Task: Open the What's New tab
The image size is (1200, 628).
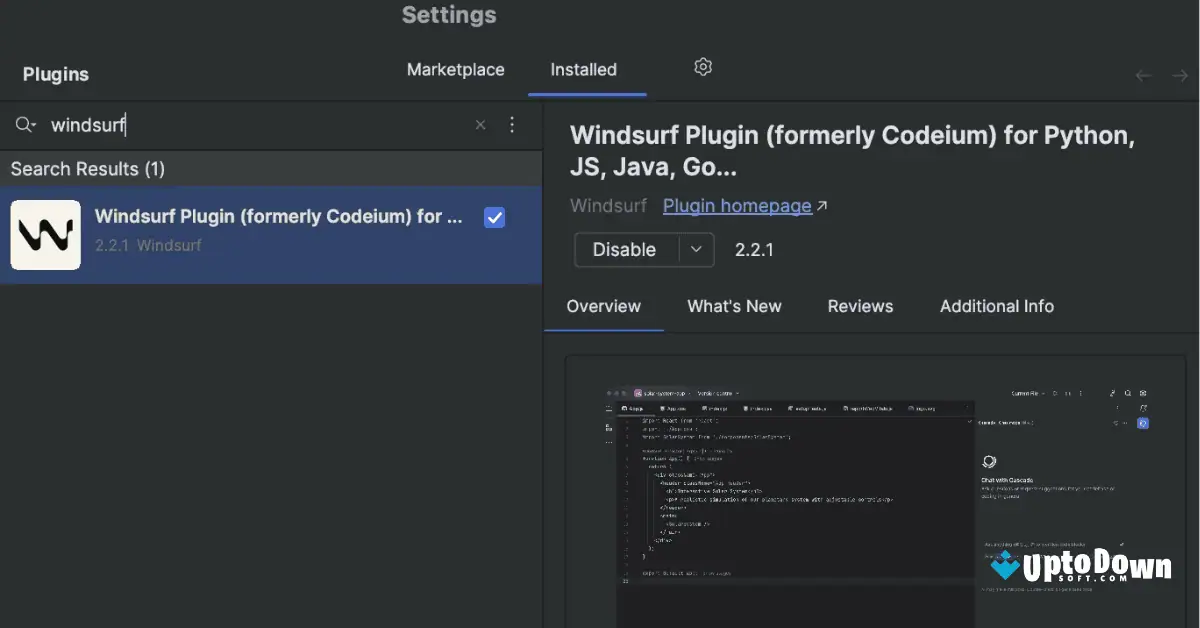Action: tap(734, 307)
